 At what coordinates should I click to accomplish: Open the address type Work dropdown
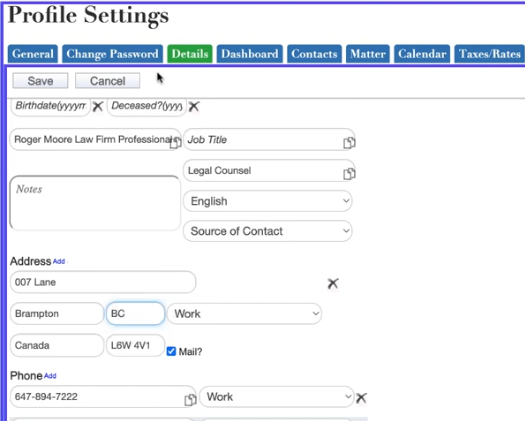[244, 313]
